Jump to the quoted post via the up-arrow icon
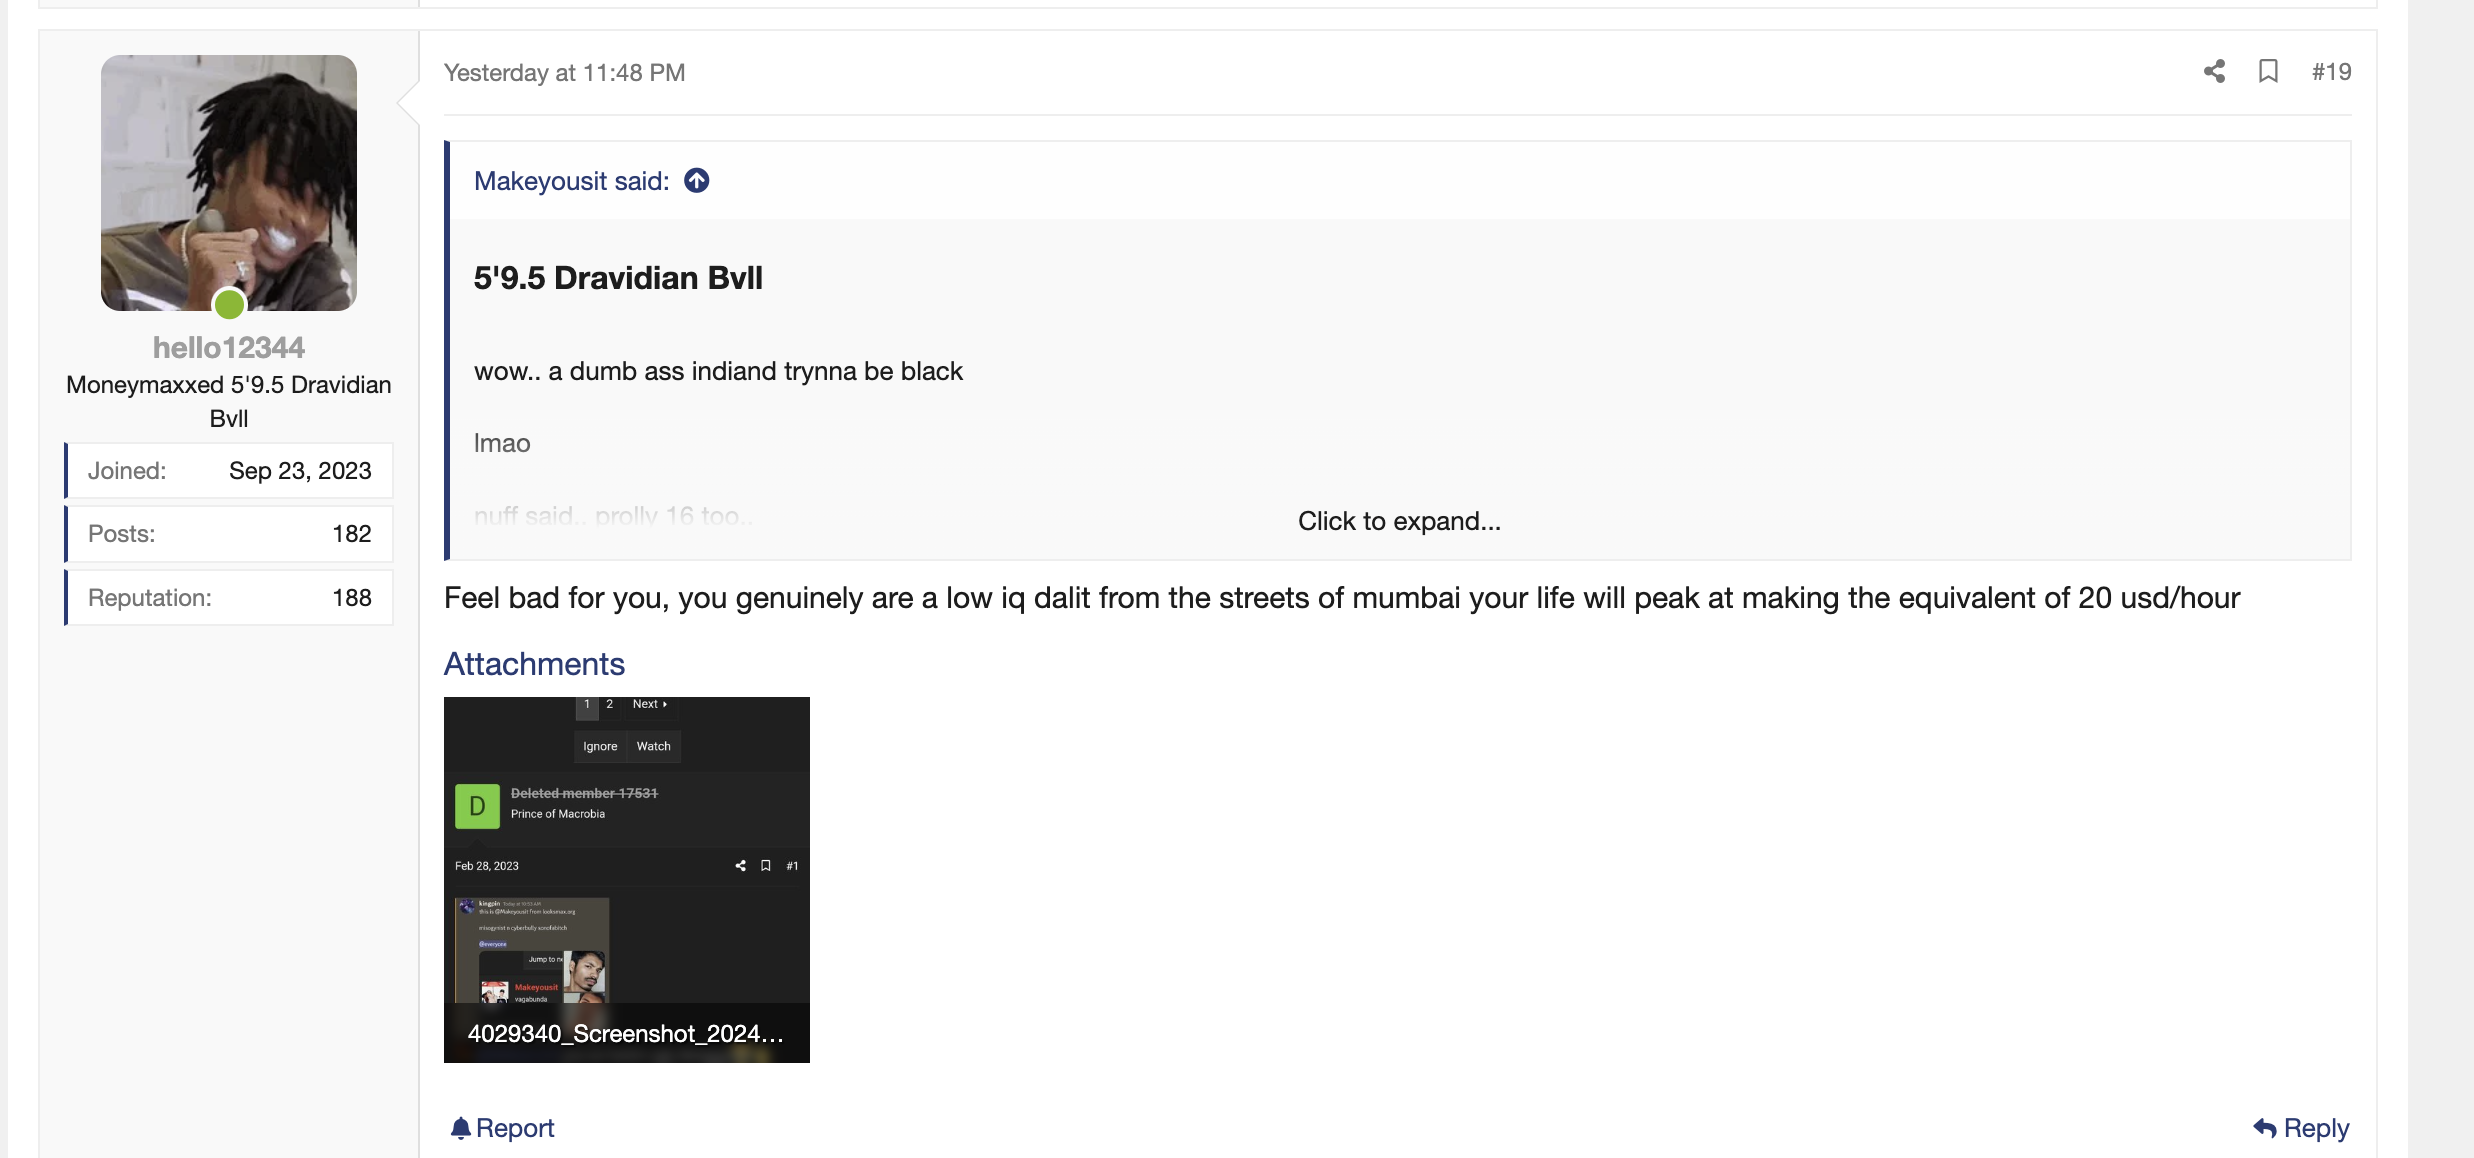 [x=697, y=181]
